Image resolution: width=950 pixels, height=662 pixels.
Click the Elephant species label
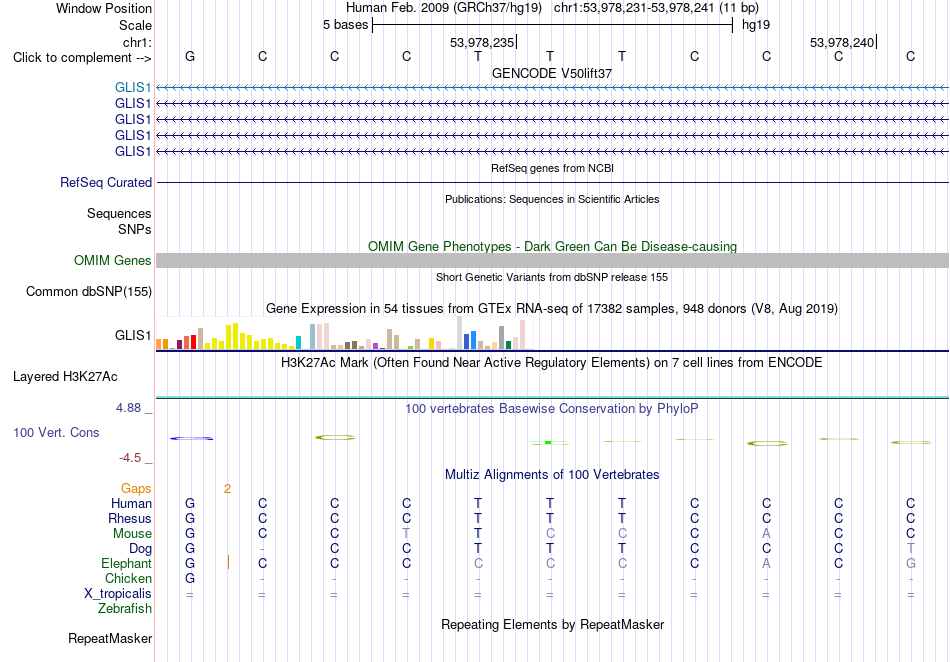(x=126, y=563)
